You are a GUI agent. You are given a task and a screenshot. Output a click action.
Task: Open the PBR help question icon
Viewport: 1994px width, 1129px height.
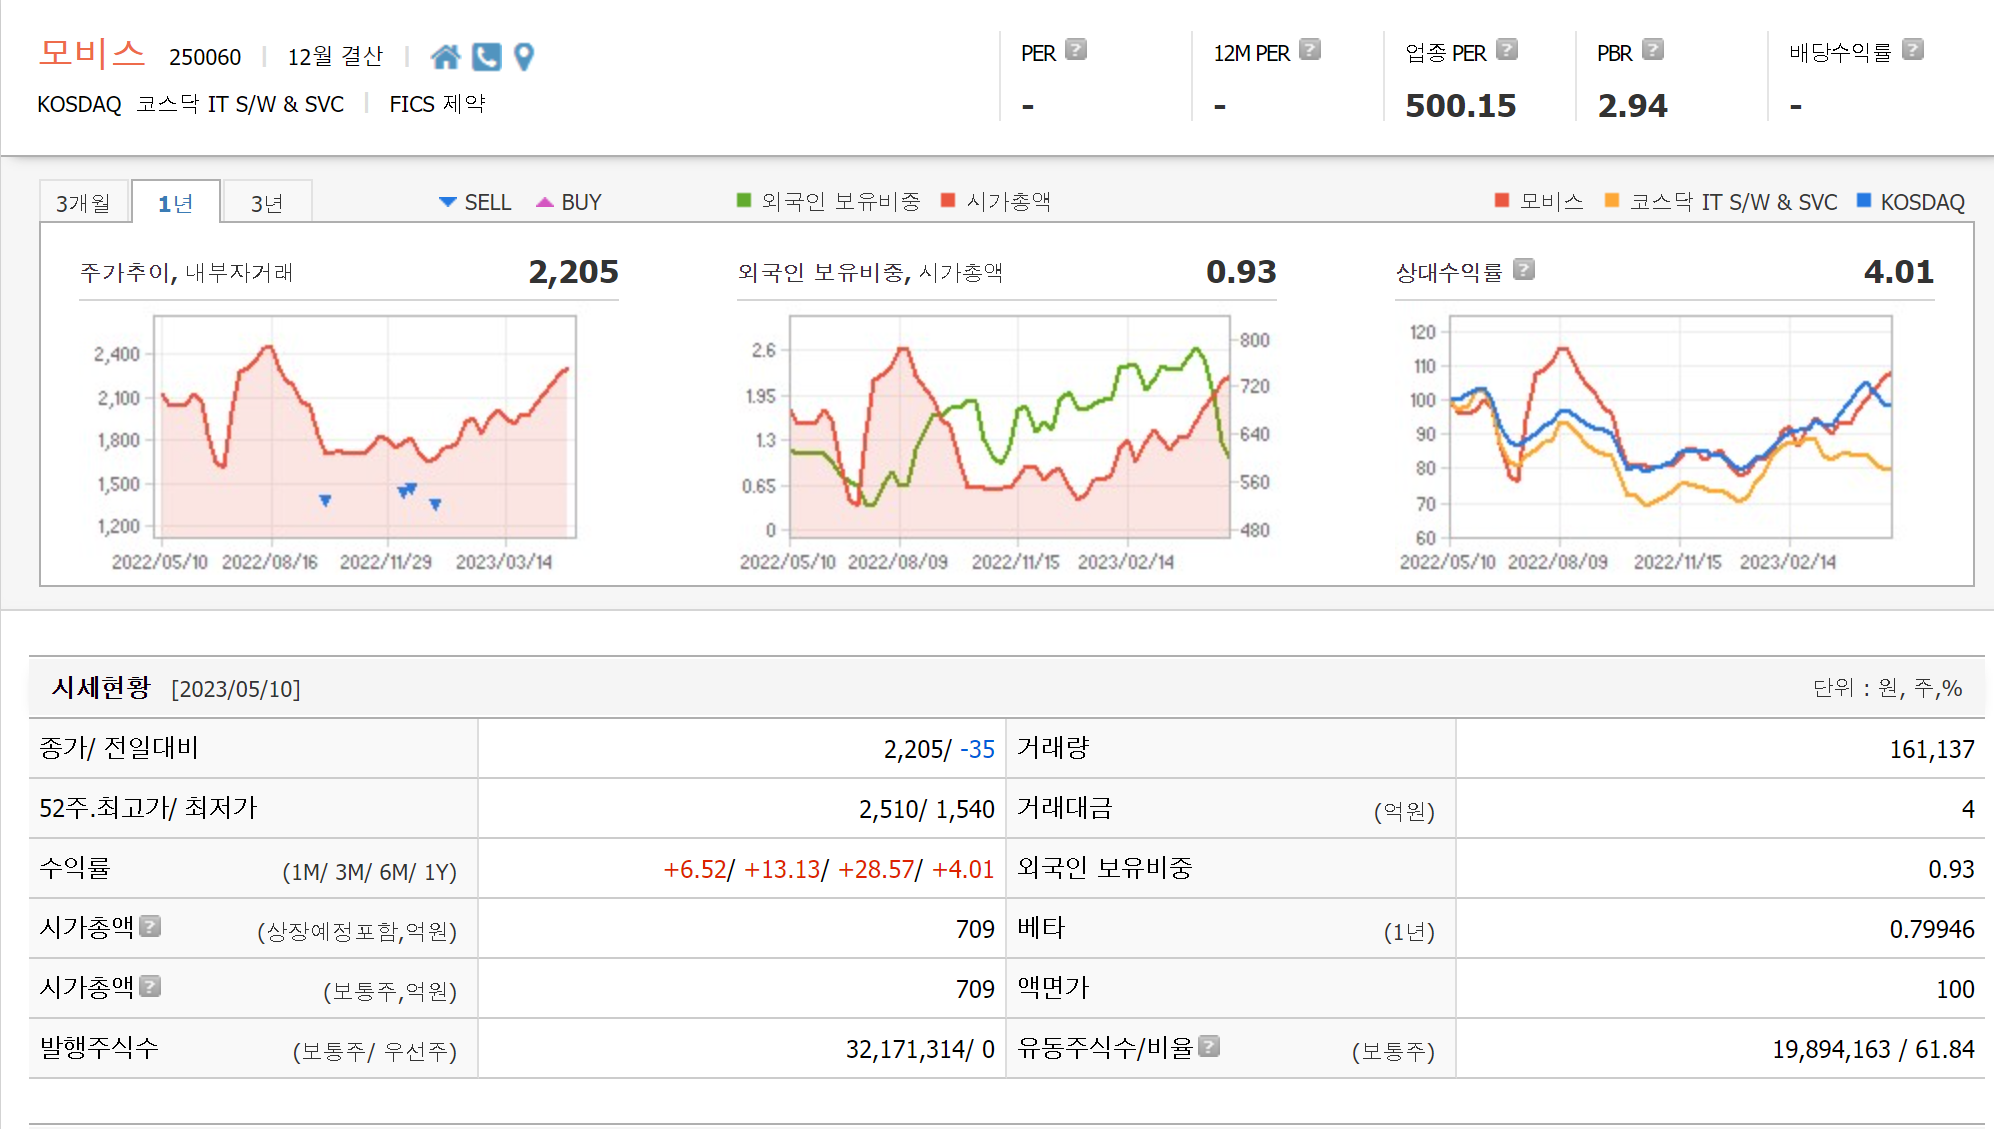pyautogui.click(x=1653, y=50)
